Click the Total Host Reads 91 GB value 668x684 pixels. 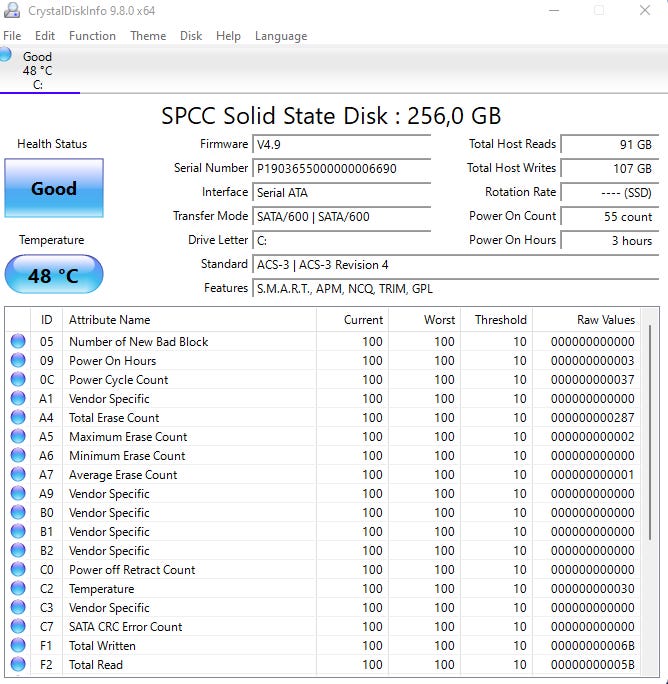(610, 144)
